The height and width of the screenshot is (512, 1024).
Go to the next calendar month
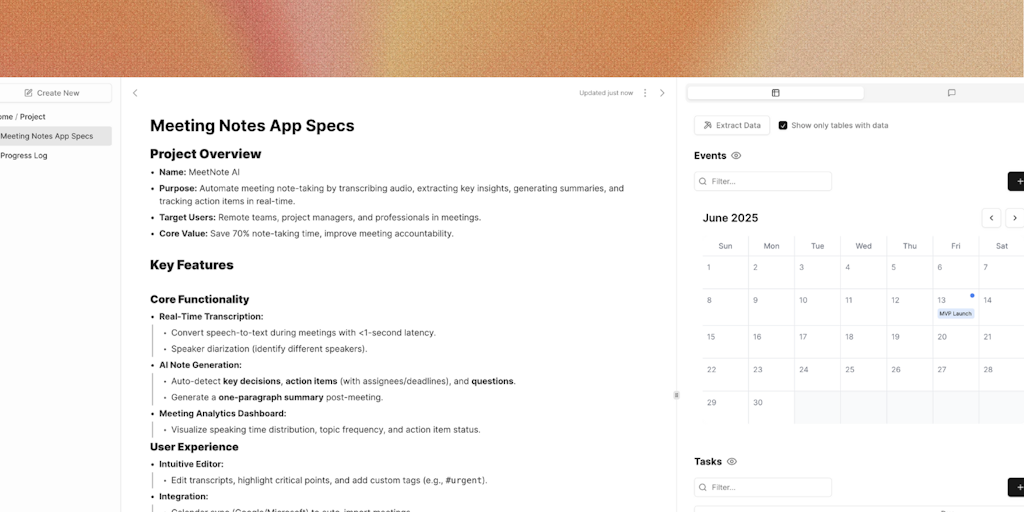point(1015,218)
